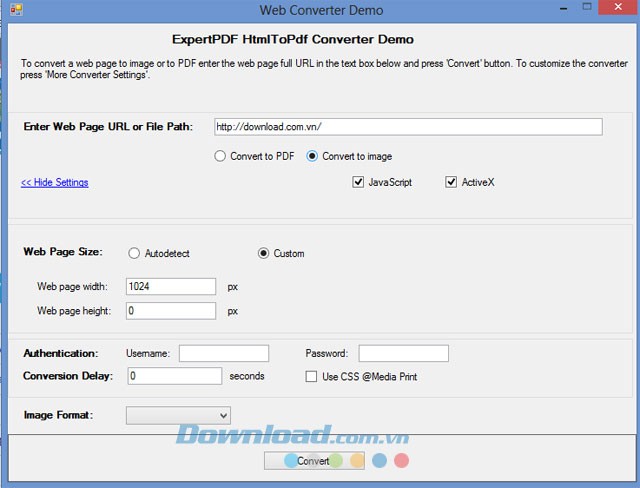Click the application icon in the title bar
Screen dimensions: 640x488
14,11
